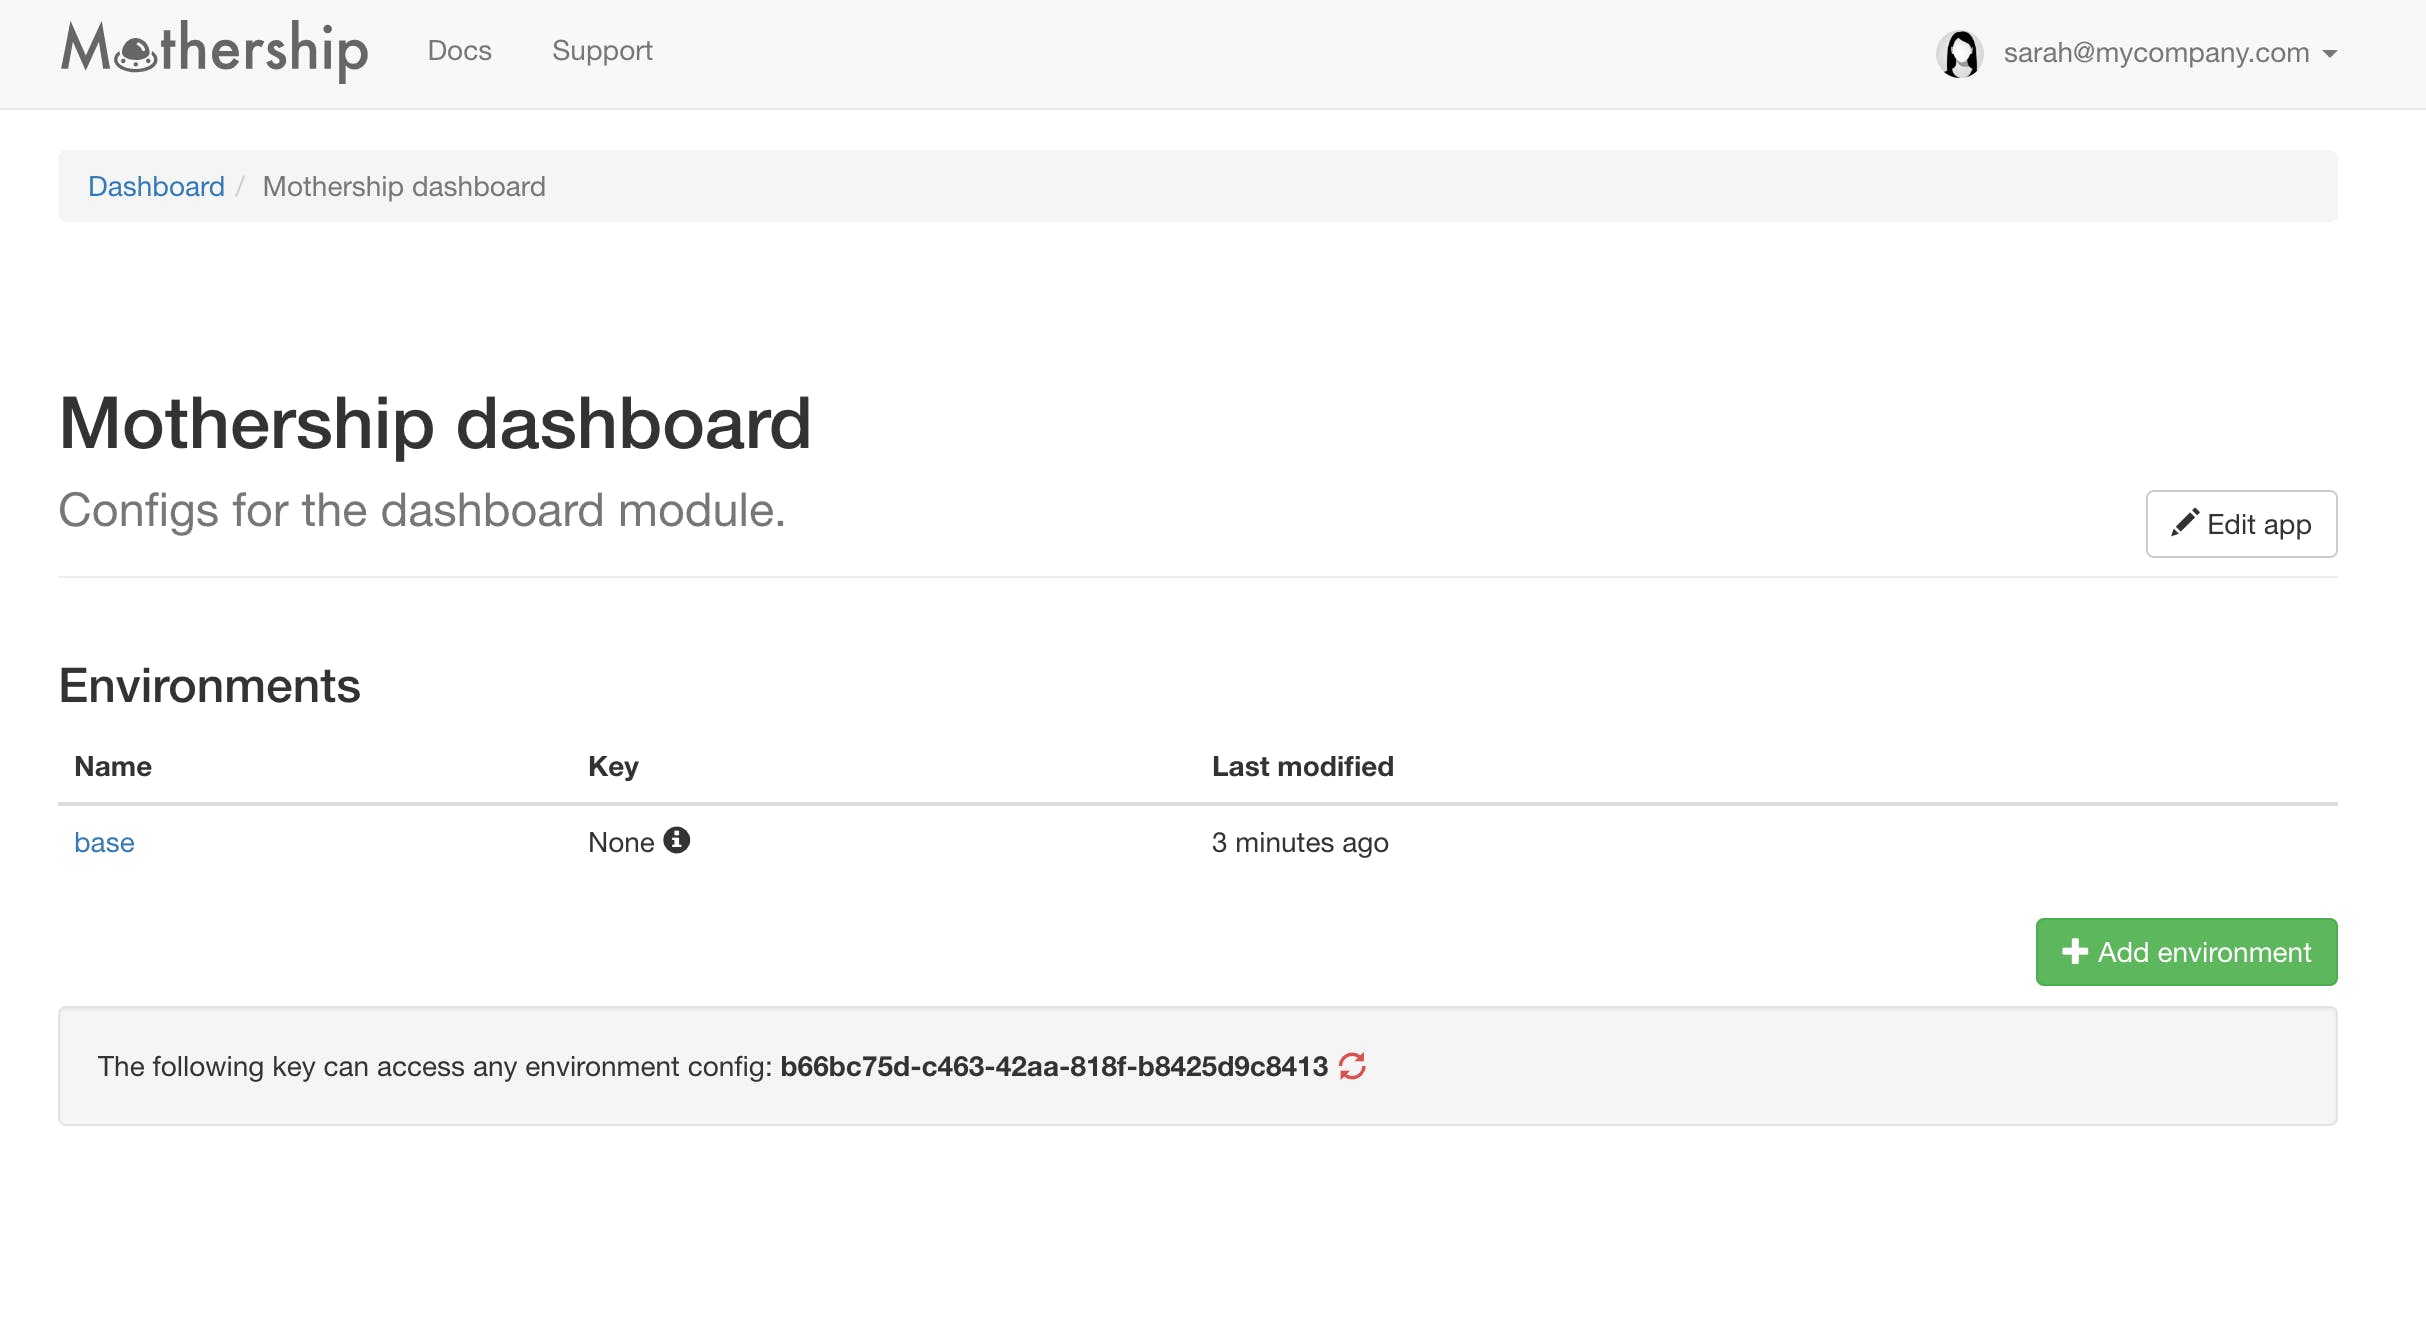Image resolution: width=2426 pixels, height=1330 pixels.
Task: Click the pencil icon on Edit app
Action: coord(2184,522)
